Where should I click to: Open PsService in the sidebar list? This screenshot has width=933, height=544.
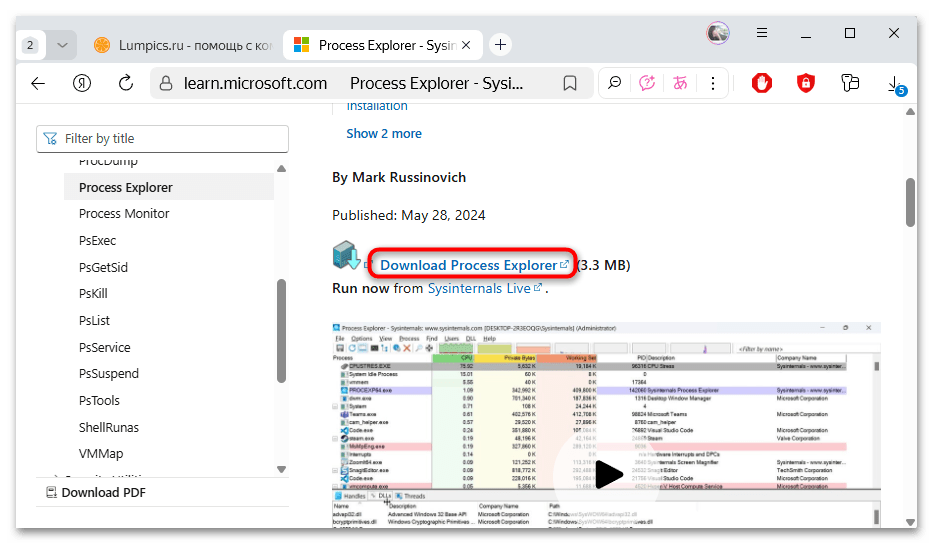pos(105,348)
